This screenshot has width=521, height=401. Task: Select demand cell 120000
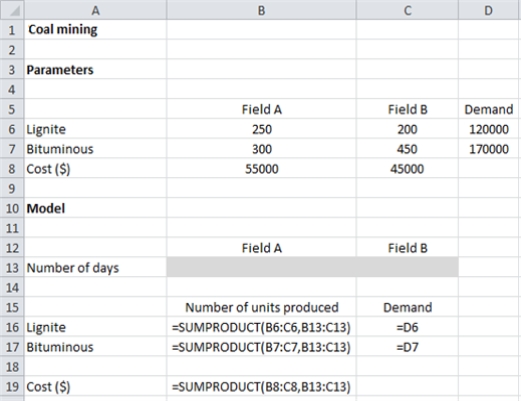tap(489, 129)
